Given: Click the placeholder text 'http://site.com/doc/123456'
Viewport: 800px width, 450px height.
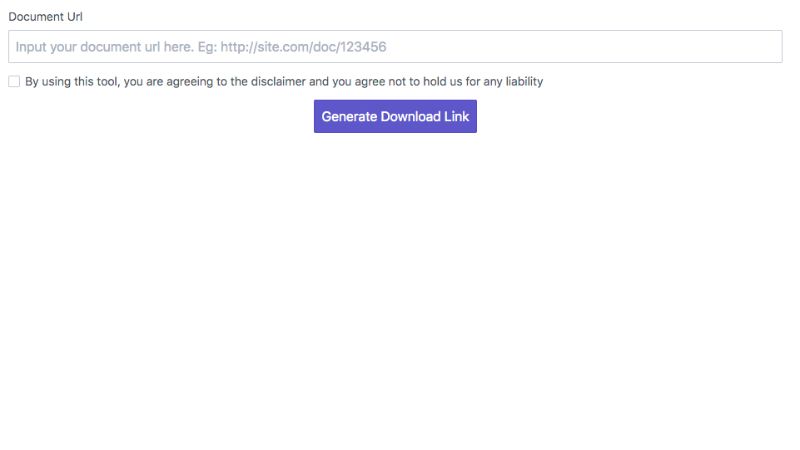Looking at the screenshot, I should point(303,47).
